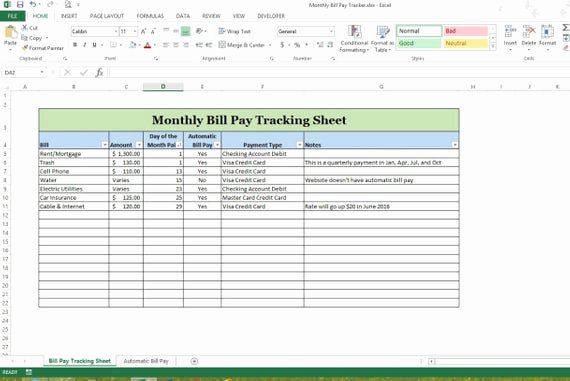This screenshot has height=381, width=570.
Task: Click the red Font Color A
Action: pos(147,45)
